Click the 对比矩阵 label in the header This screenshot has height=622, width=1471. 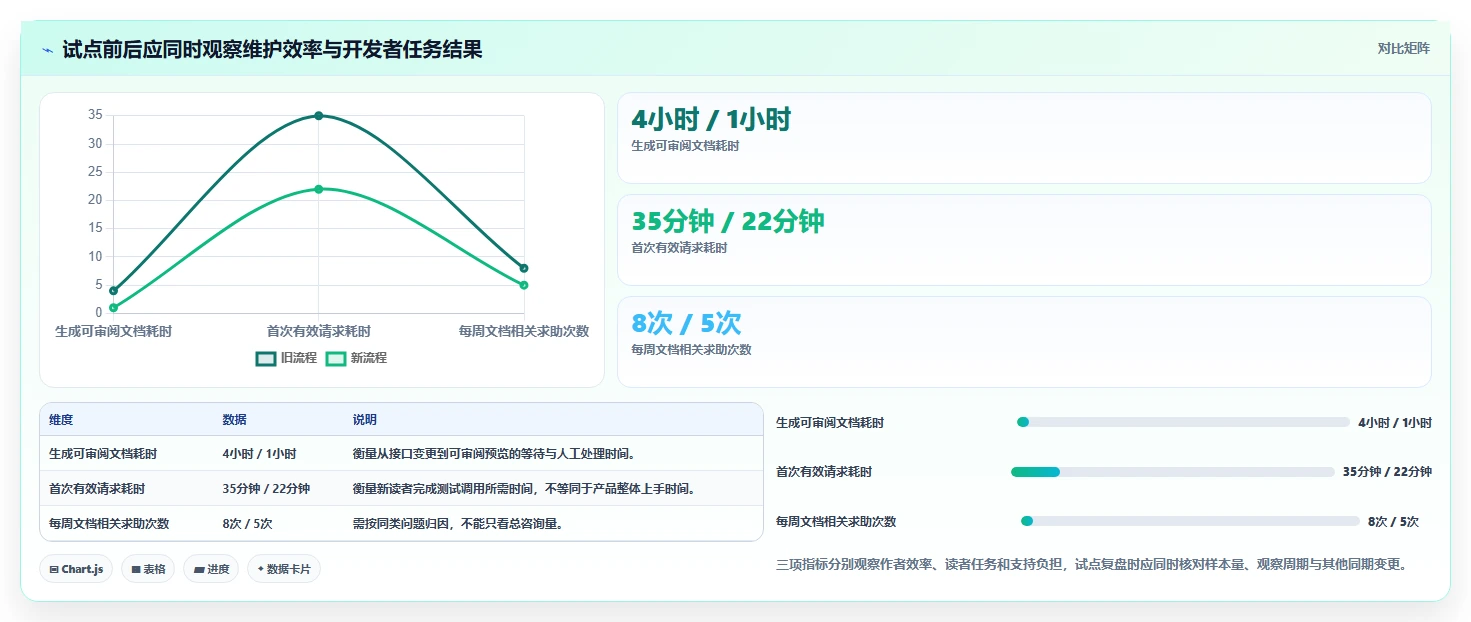click(1404, 48)
